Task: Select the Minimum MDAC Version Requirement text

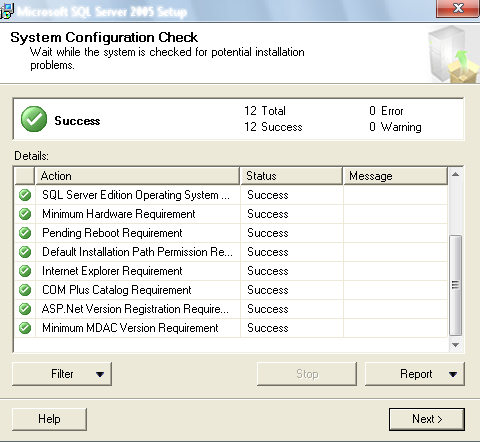Action: pos(130,328)
